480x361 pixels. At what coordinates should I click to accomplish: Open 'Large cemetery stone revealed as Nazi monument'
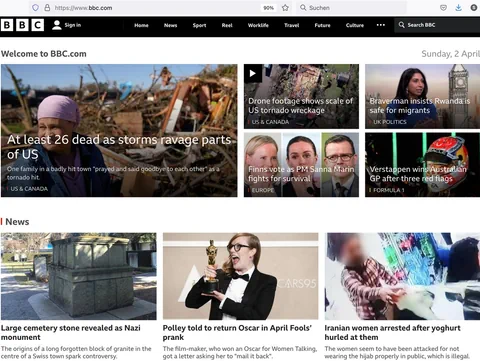point(71,333)
